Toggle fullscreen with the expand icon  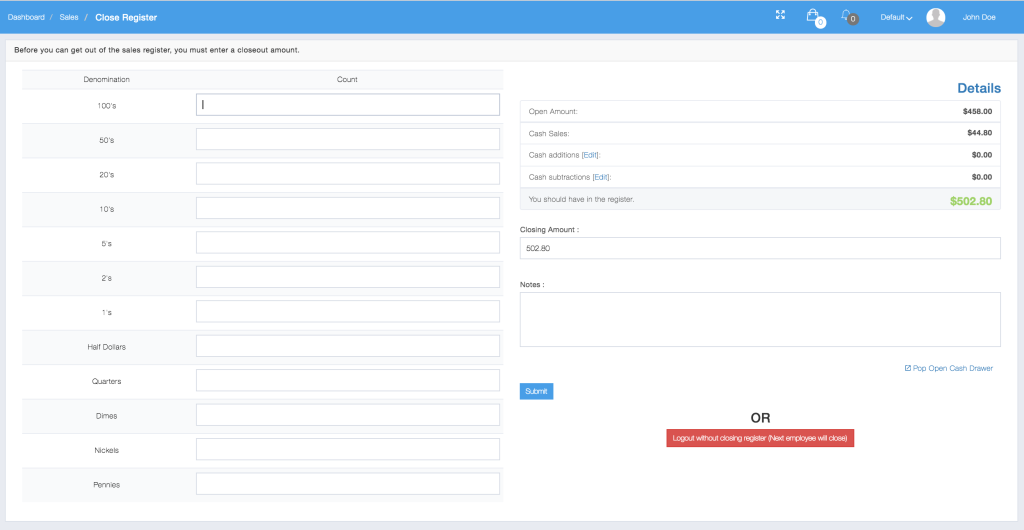point(780,15)
